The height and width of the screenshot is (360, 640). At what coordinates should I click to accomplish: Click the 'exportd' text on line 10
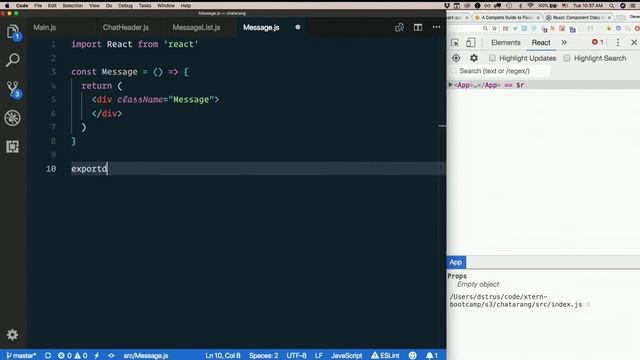coord(89,169)
